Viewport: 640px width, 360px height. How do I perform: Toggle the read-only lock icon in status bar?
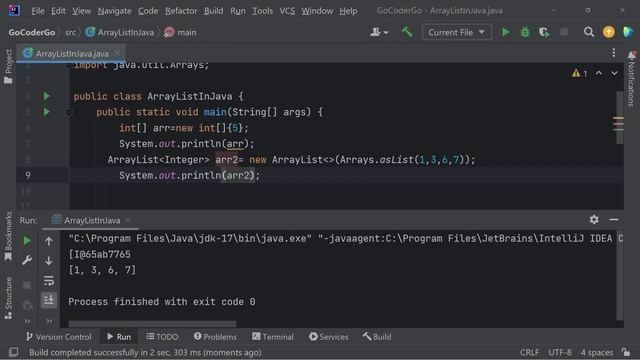[x=626, y=352]
